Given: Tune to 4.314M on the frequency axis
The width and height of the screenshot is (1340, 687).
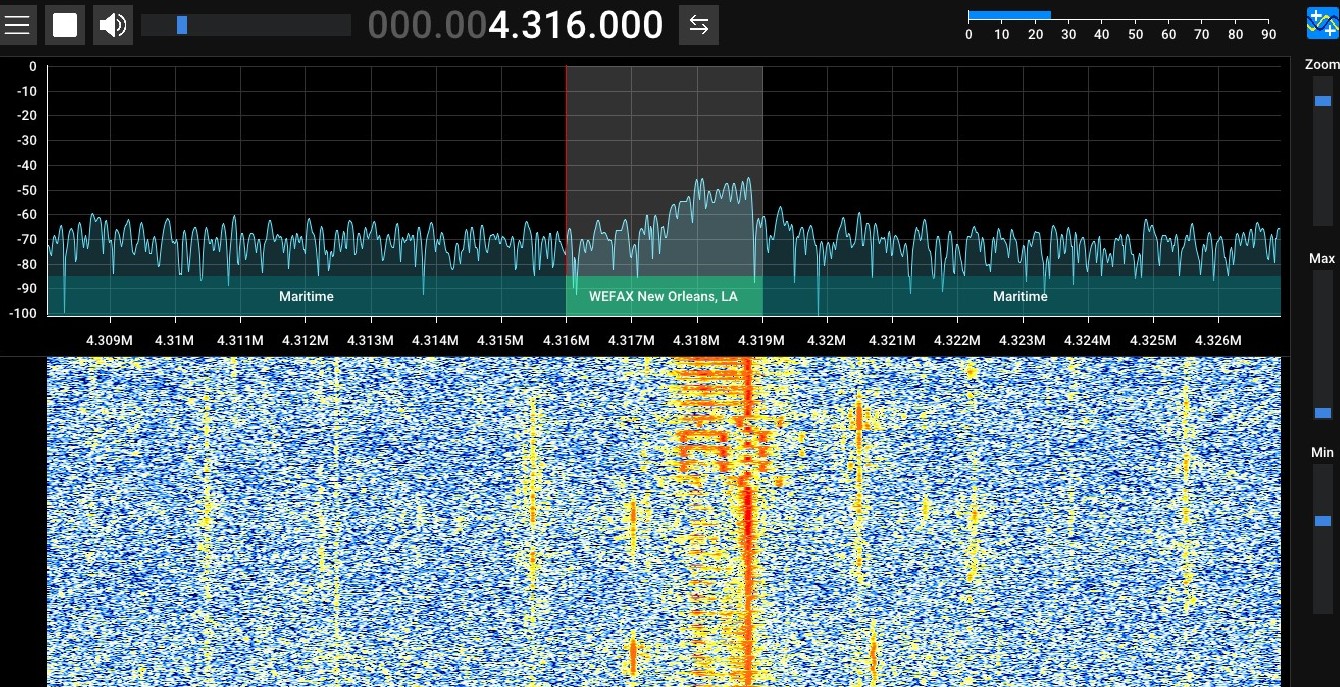Looking at the screenshot, I should pyautogui.click(x=436, y=340).
